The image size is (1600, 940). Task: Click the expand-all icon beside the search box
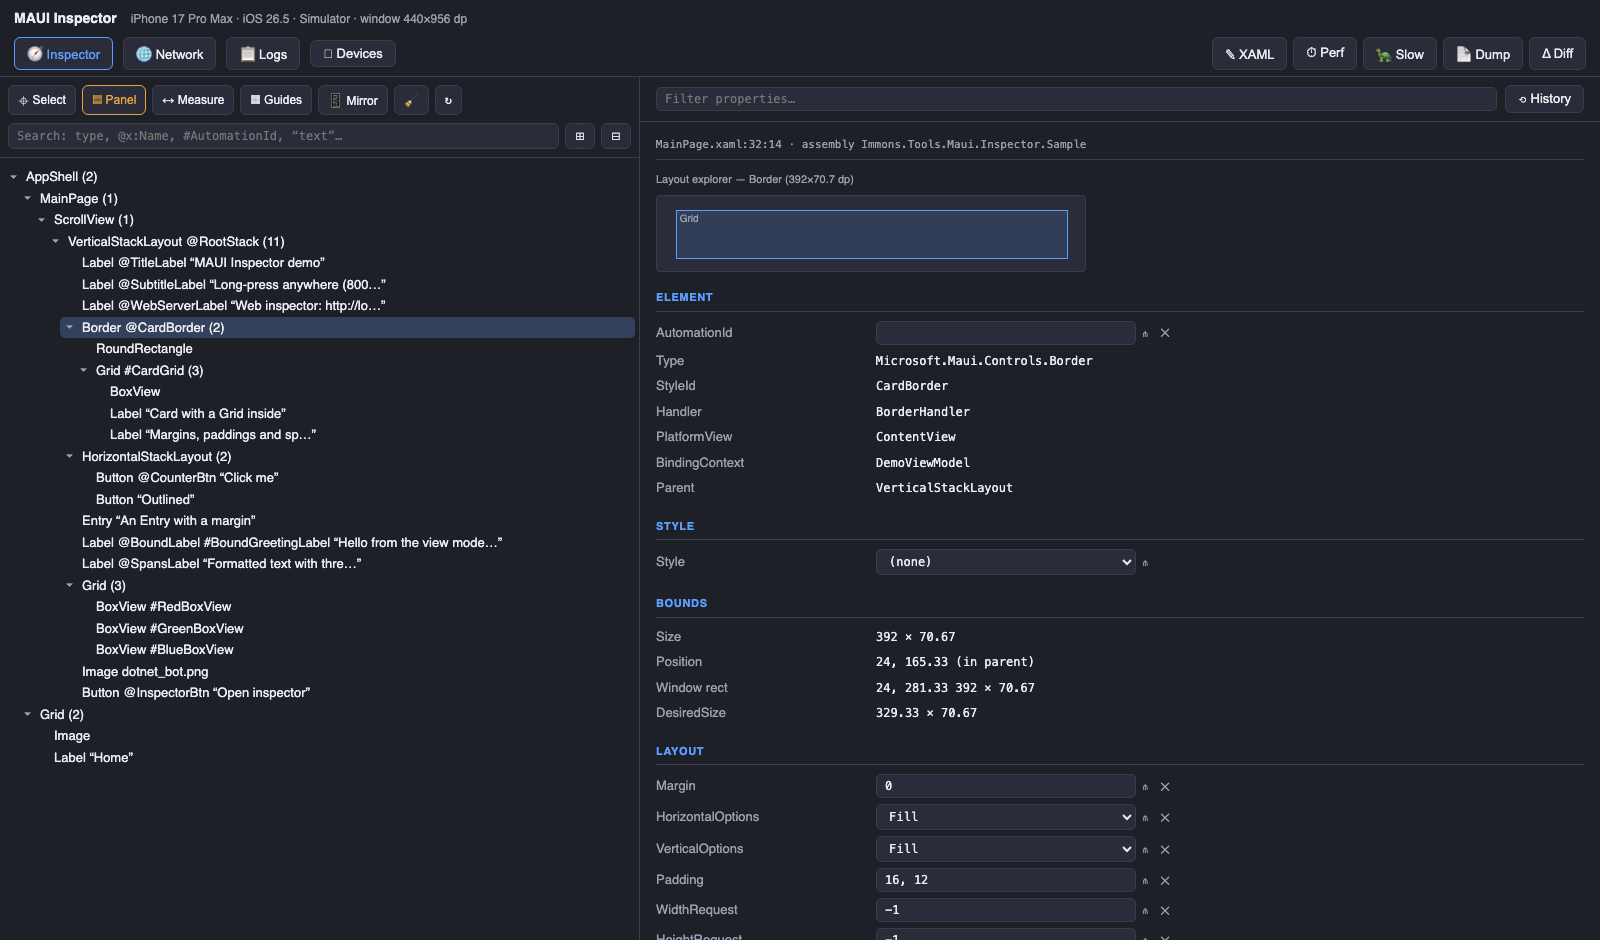tap(580, 136)
